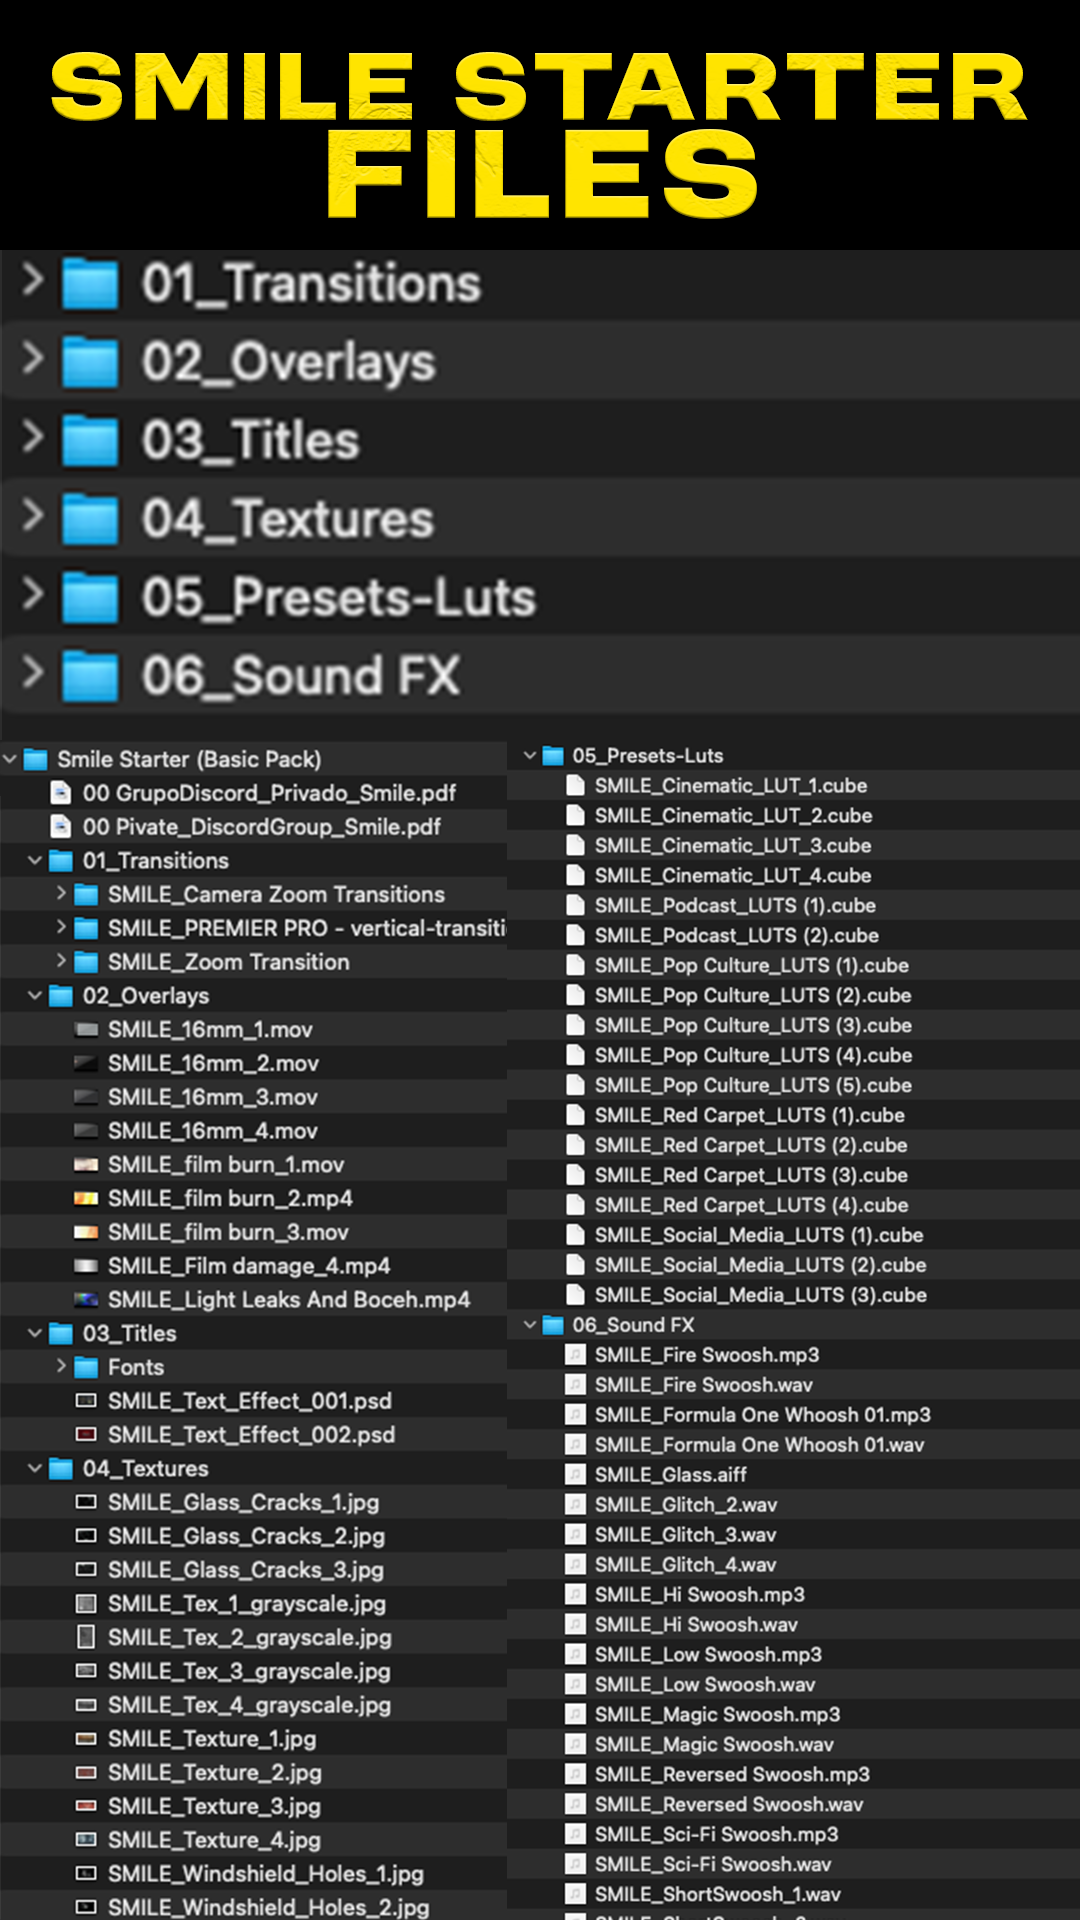Click the large 03_Titles folder icon

pyautogui.click(x=91, y=440)
